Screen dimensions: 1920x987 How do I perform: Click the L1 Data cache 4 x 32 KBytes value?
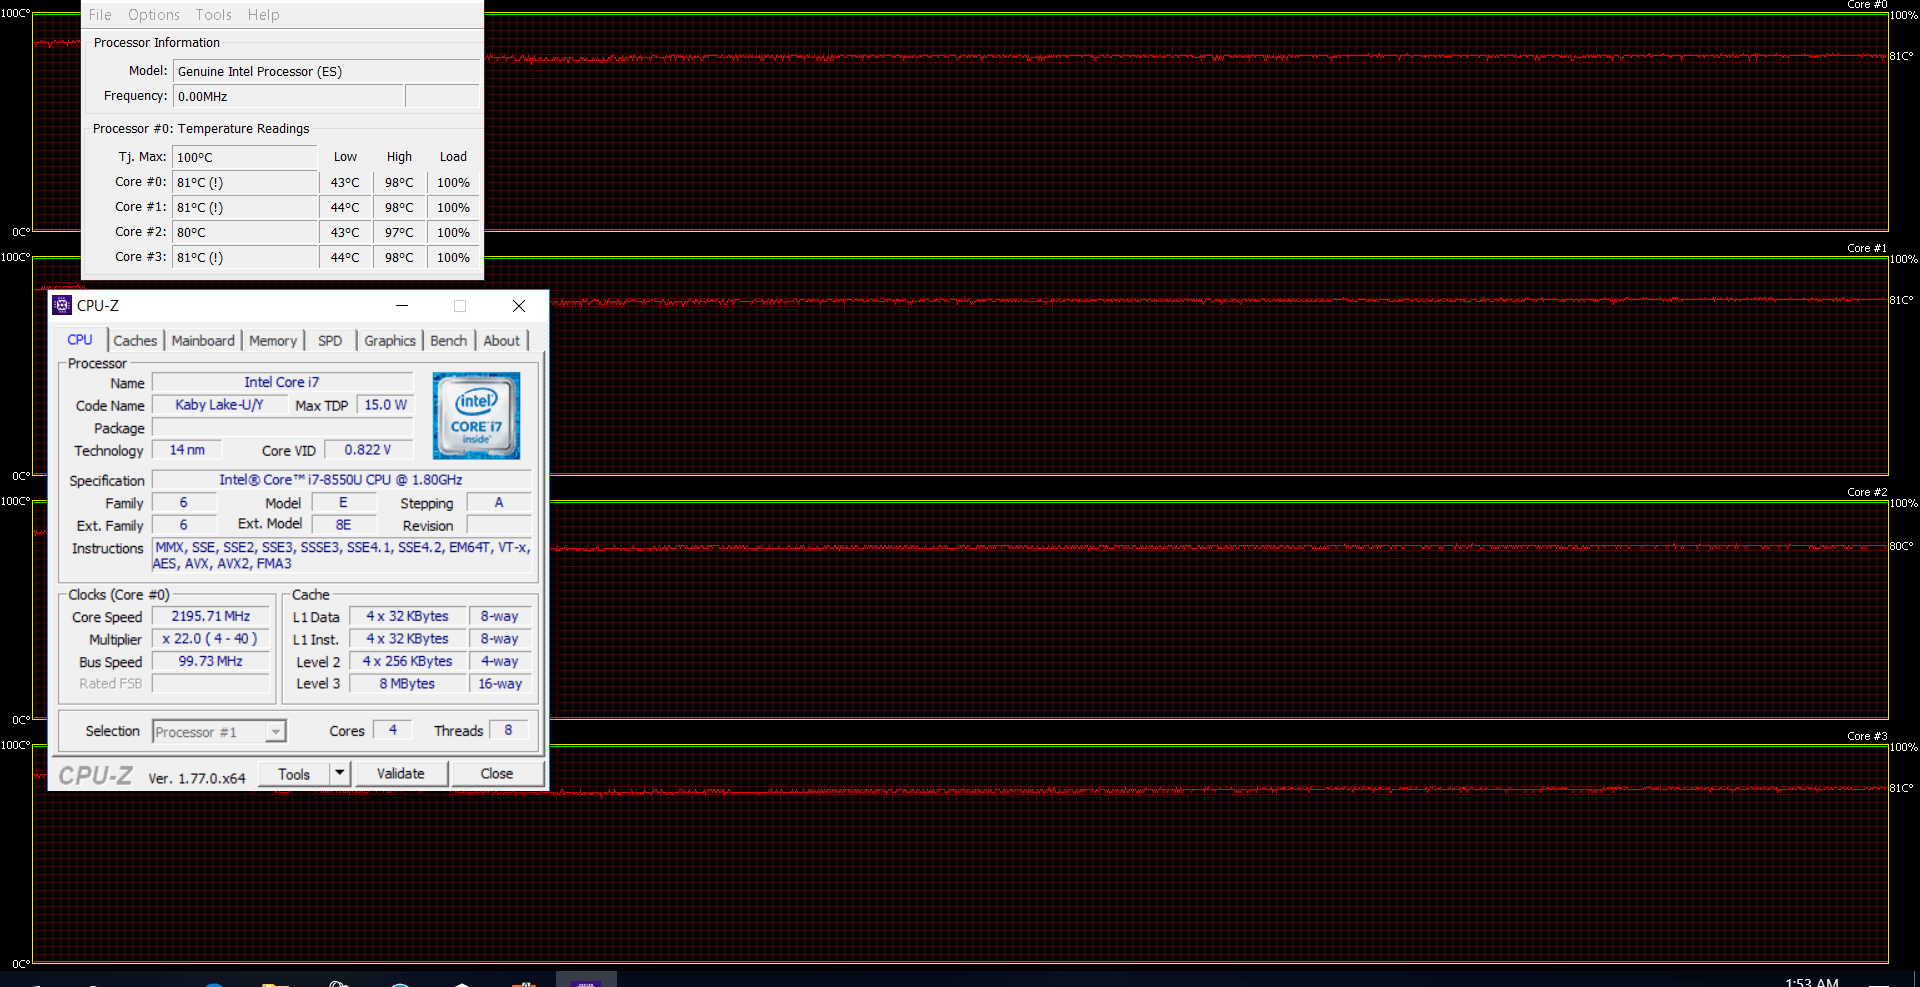[x=407, y=616]
